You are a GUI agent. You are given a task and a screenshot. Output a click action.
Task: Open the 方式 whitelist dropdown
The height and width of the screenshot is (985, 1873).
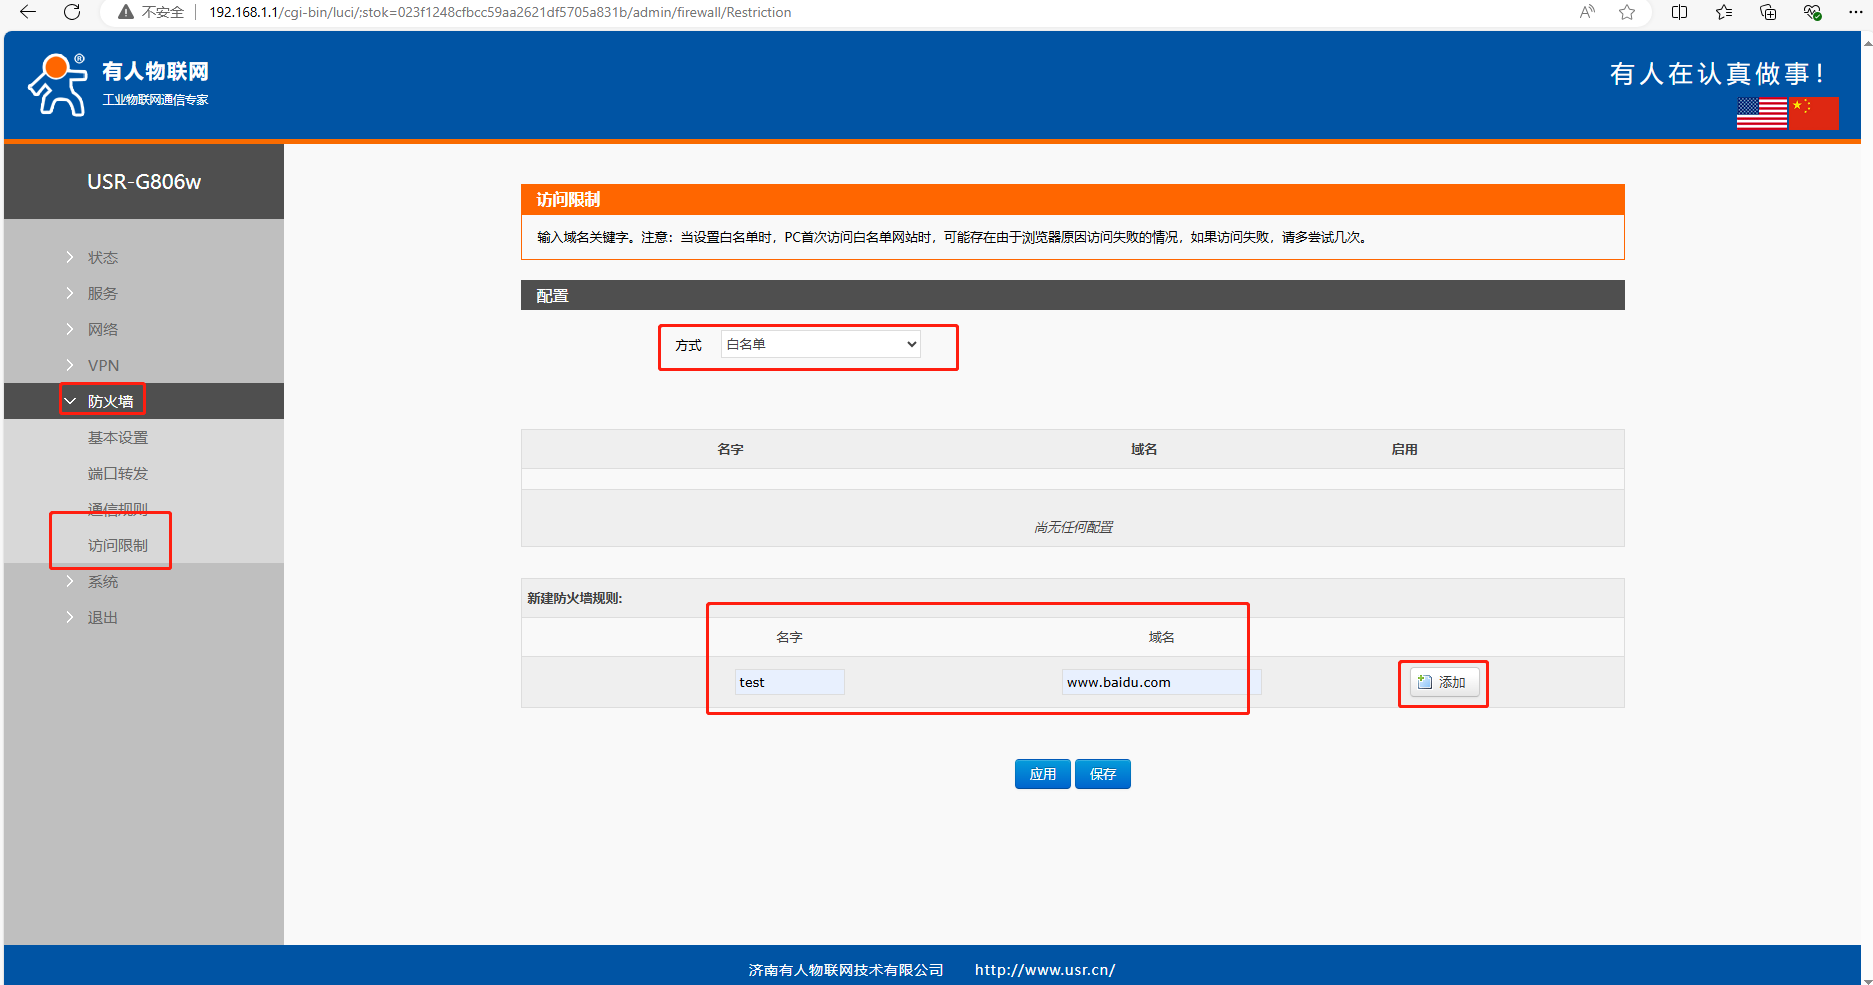click(x=820, y=344)
